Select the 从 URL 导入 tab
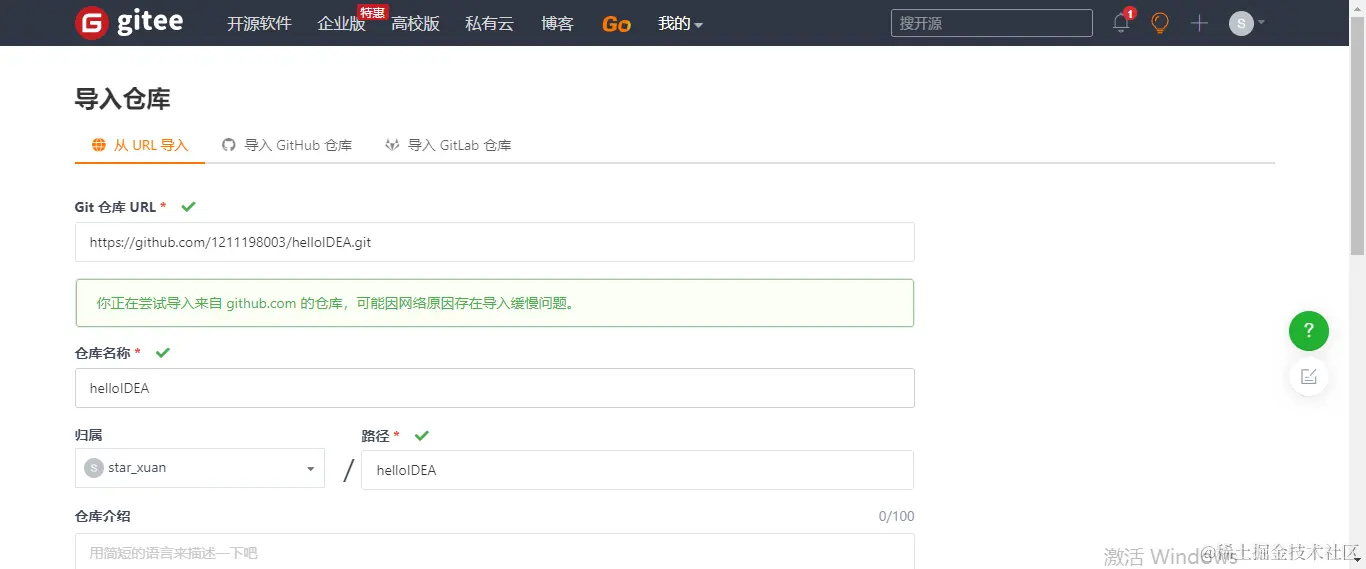The image size is (1366, 569). point(140,145)
